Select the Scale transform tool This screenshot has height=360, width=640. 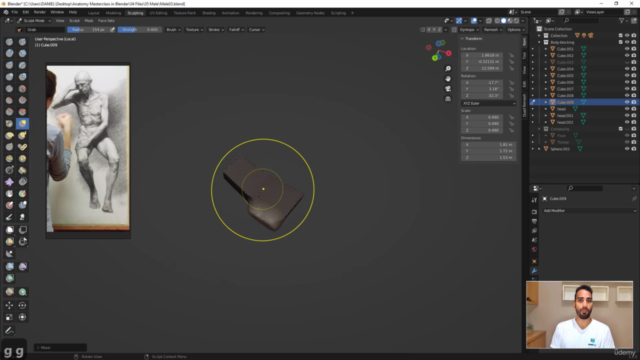pyautogui.click(x=9, y=317)
